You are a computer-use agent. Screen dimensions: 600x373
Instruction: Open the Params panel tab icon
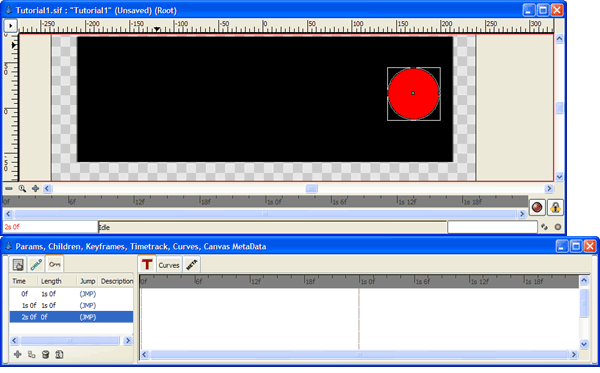18,264
